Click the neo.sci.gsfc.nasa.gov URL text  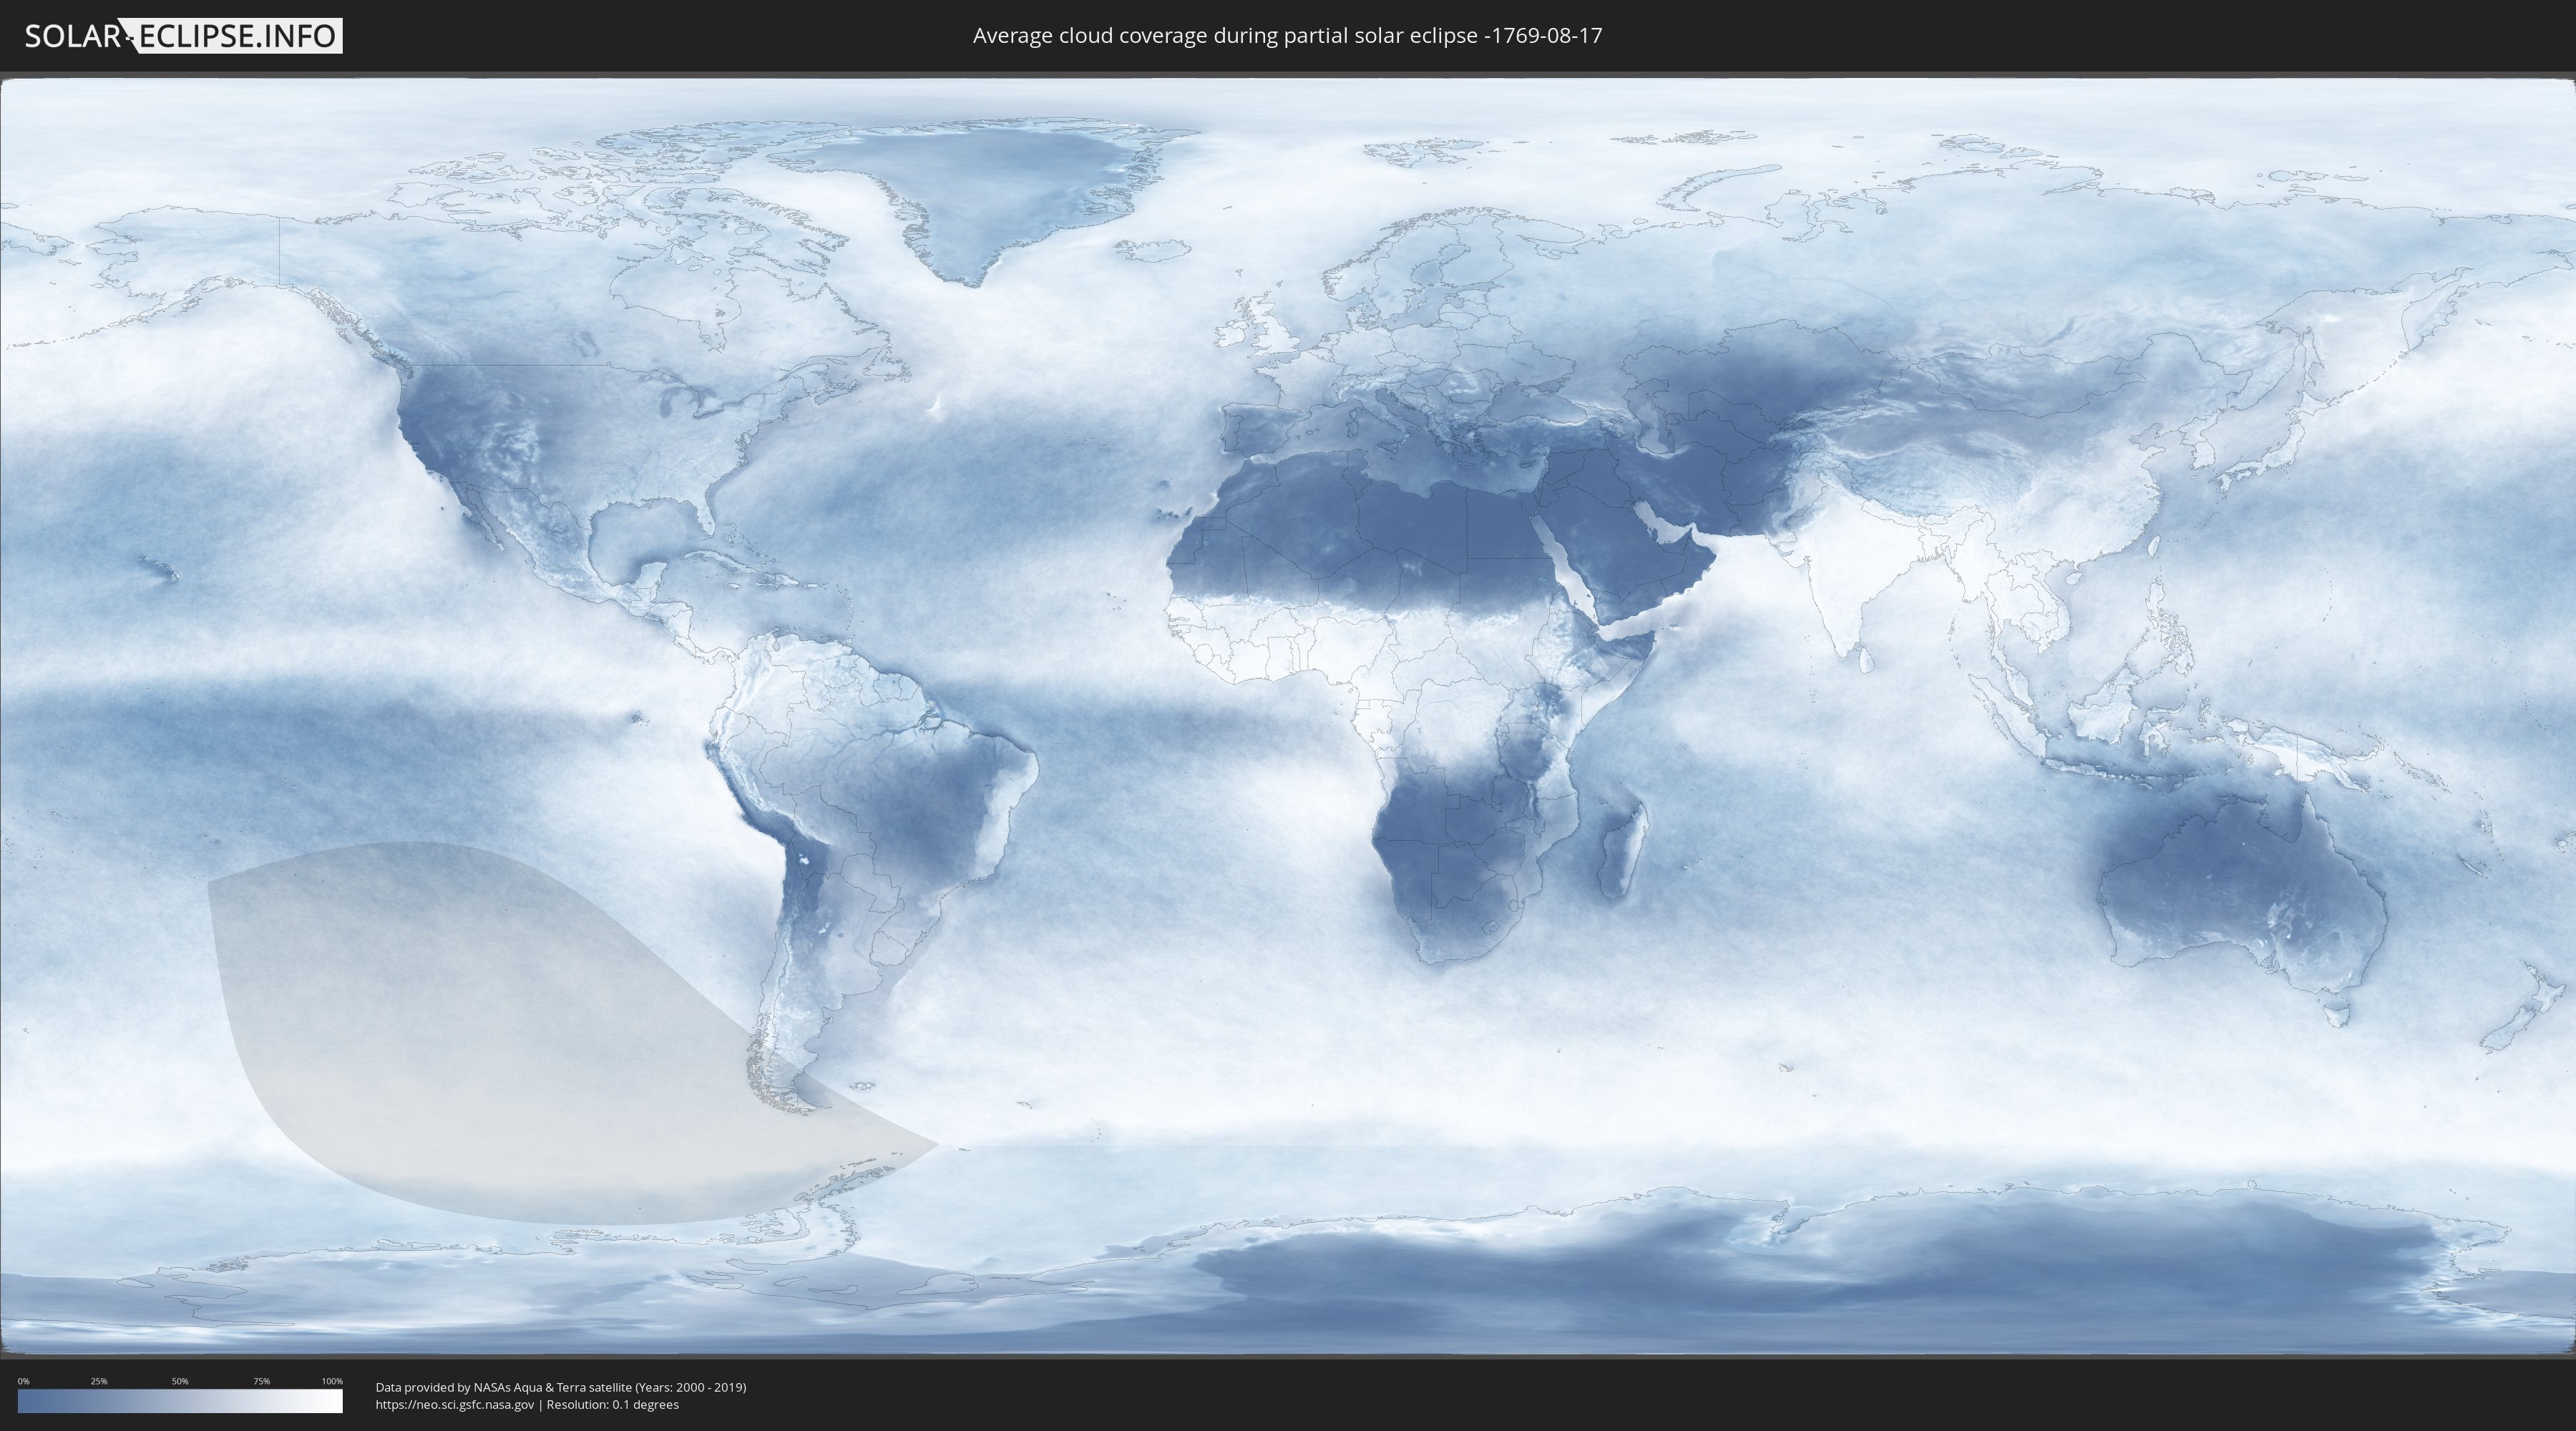click(454, 1404)
